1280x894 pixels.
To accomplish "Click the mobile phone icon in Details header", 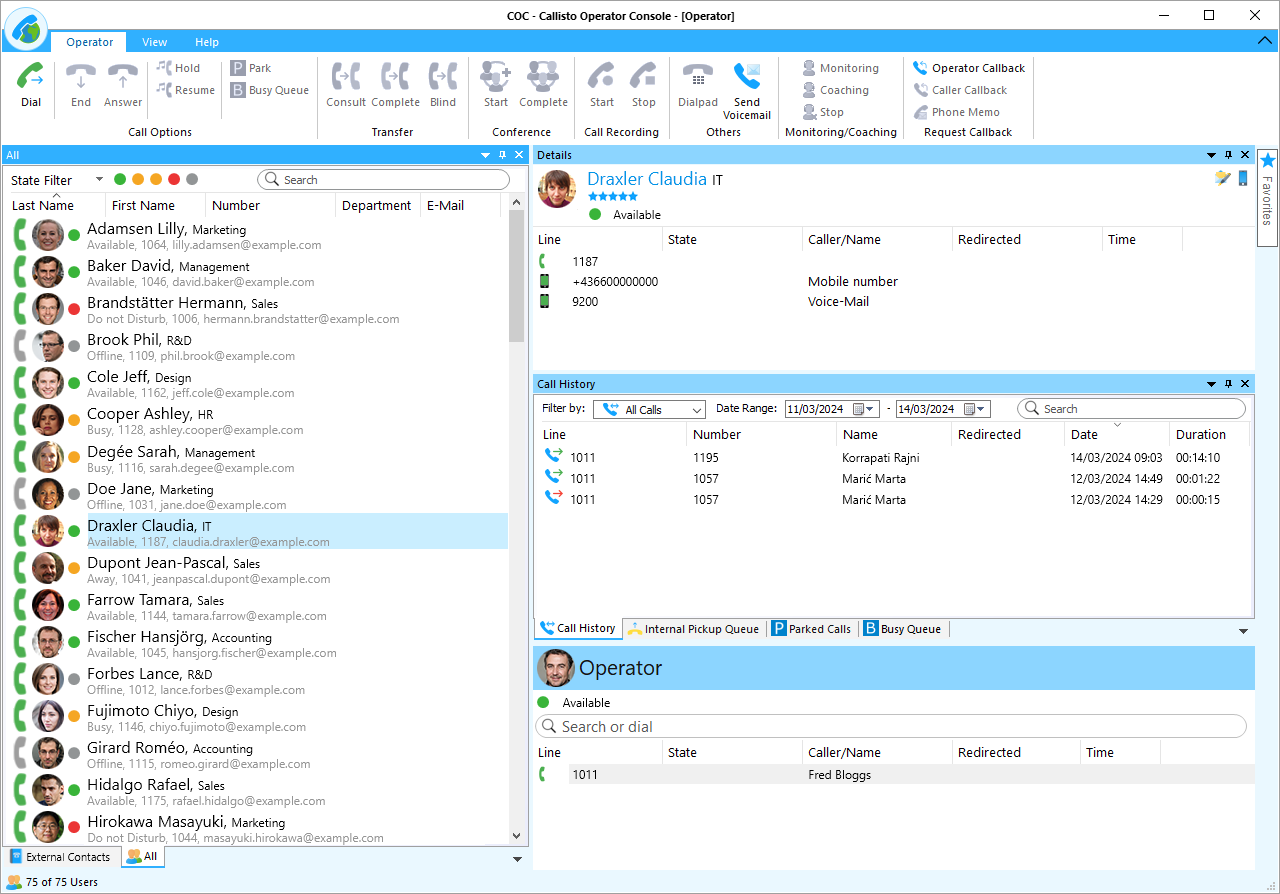I will click(x=1243, y=178).
